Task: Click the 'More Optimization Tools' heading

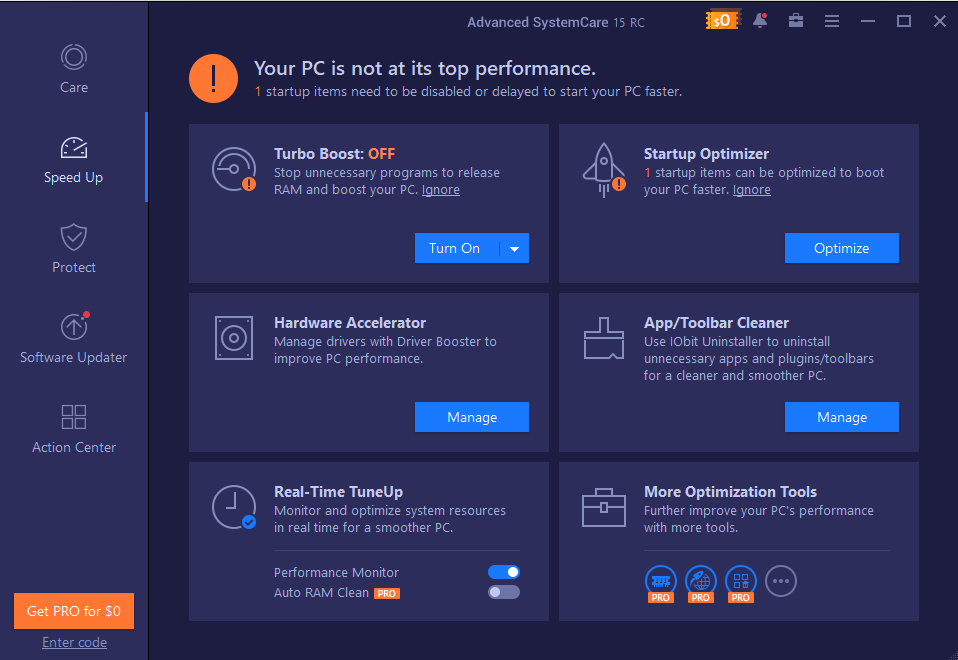Action: click(730, 492)
